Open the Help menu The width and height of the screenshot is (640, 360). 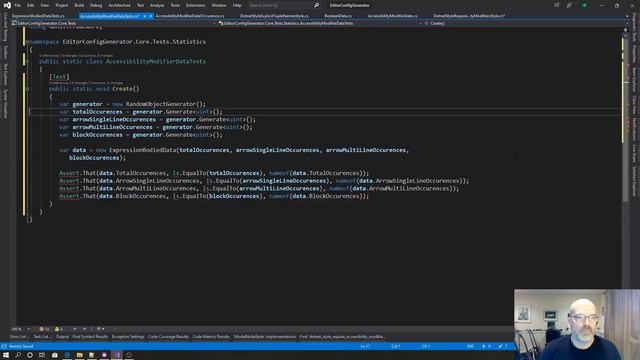click(237, 5)
